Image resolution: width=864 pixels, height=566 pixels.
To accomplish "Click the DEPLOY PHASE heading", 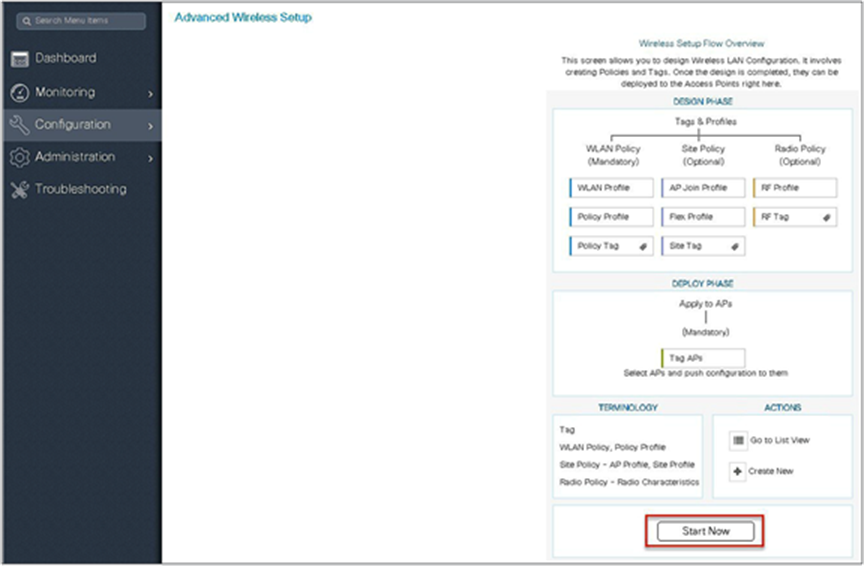I will pyautogui.click(x=703, y=284).
